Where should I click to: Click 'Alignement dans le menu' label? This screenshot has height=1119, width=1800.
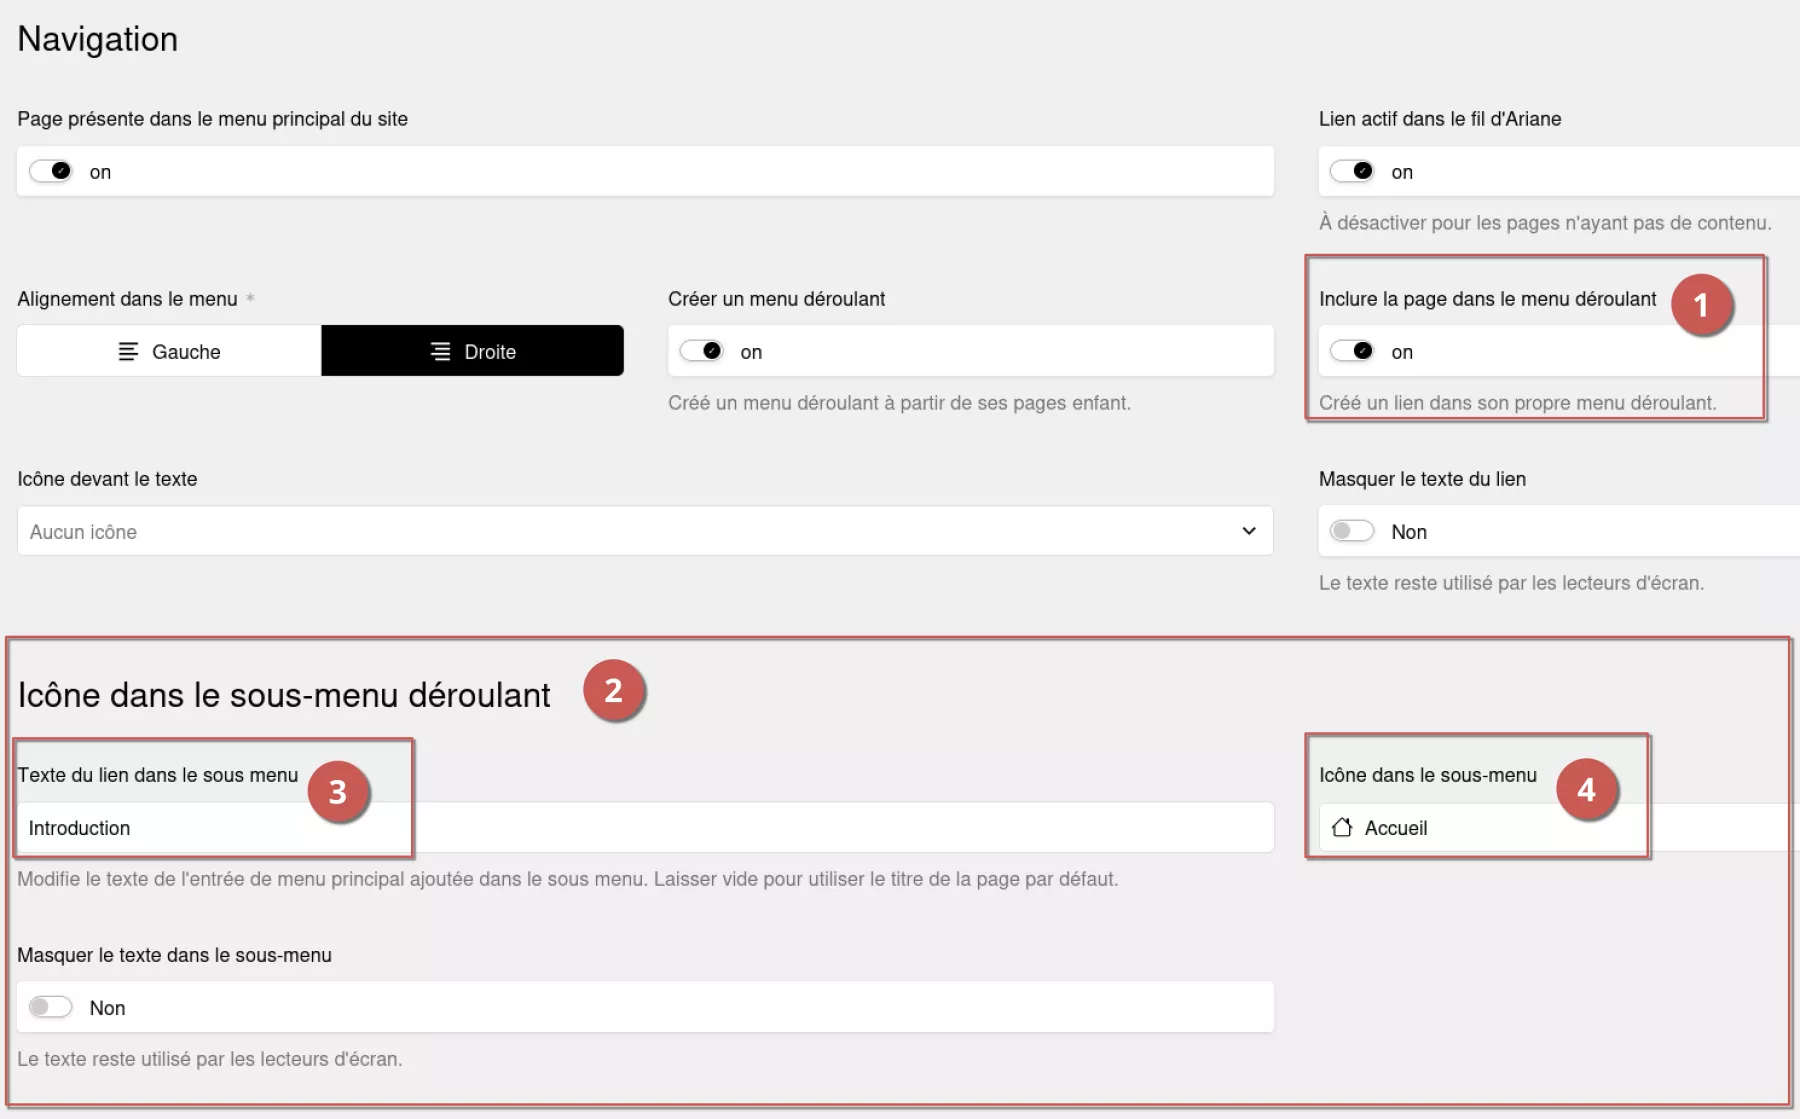pyautogui.click(x=127, y=299)
